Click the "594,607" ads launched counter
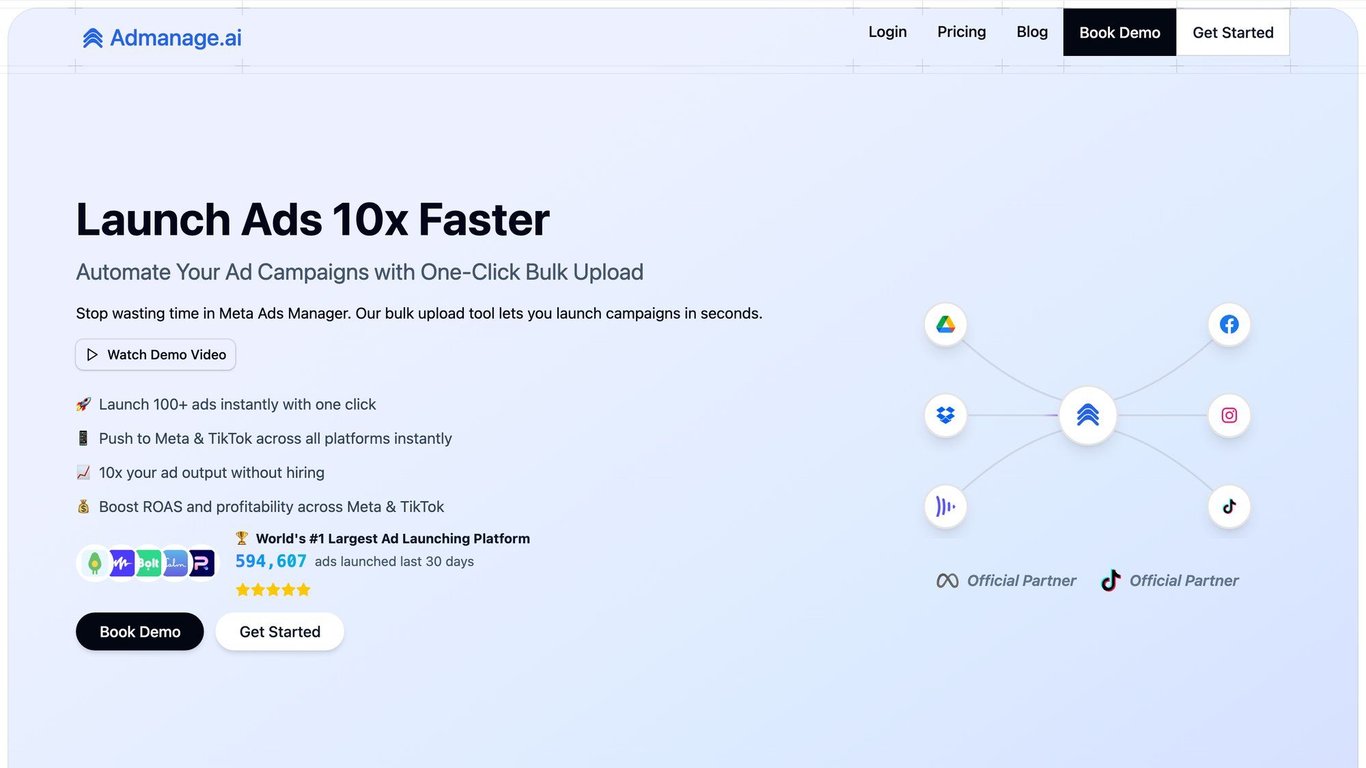 click(271, 562)
